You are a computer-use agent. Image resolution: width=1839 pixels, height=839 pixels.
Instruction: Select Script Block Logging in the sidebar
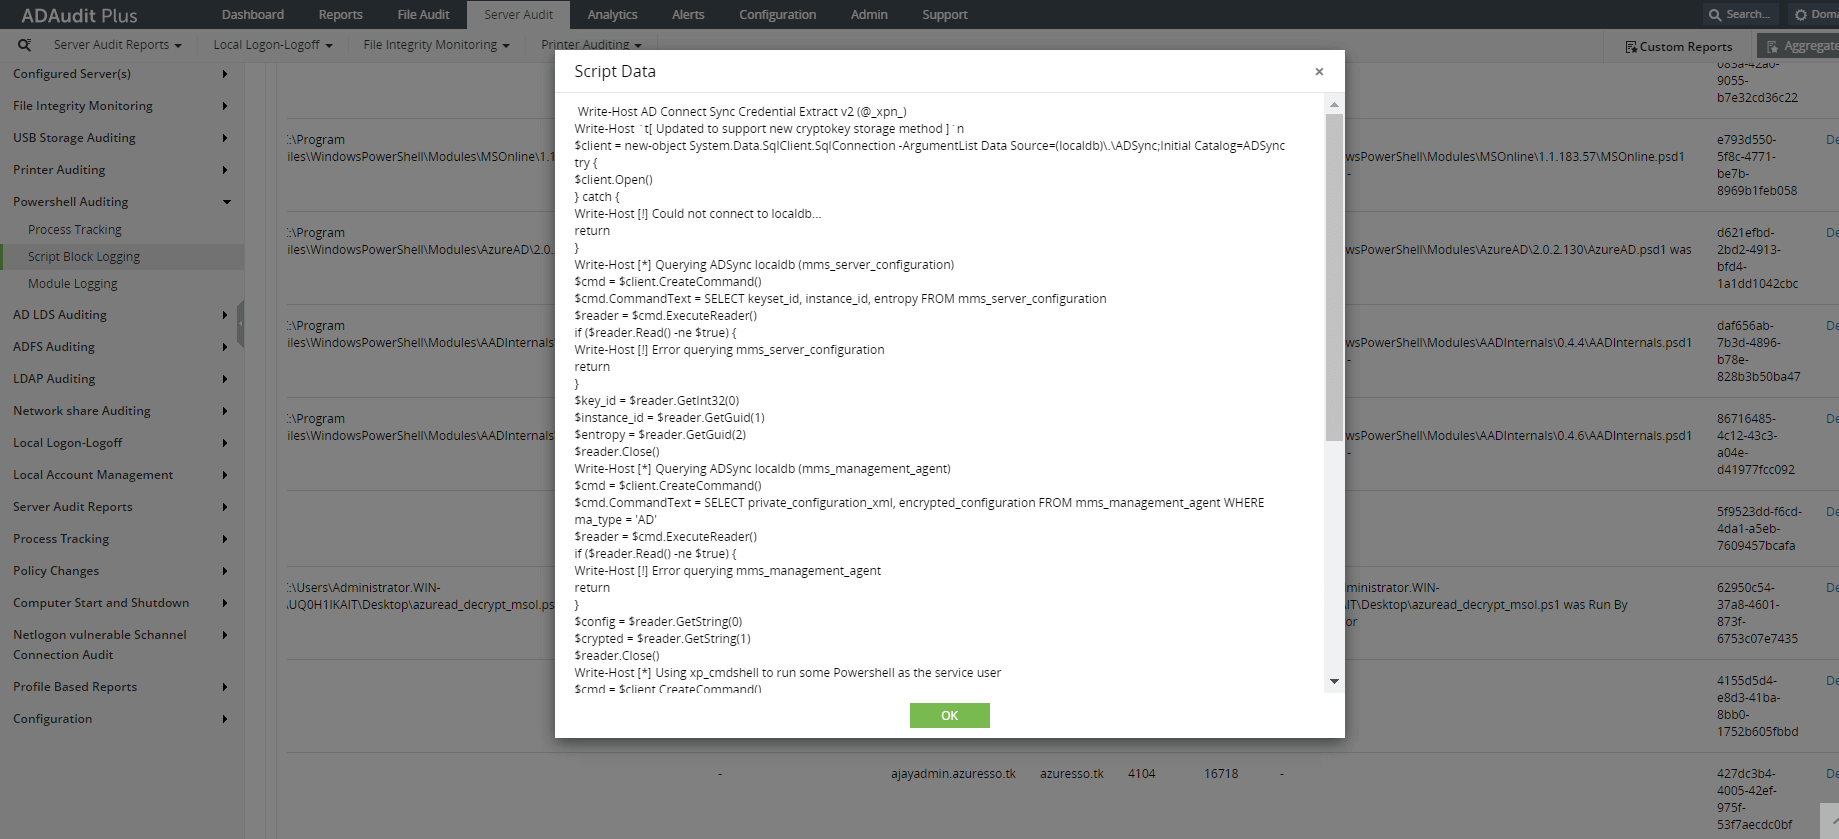coord(84,257)
